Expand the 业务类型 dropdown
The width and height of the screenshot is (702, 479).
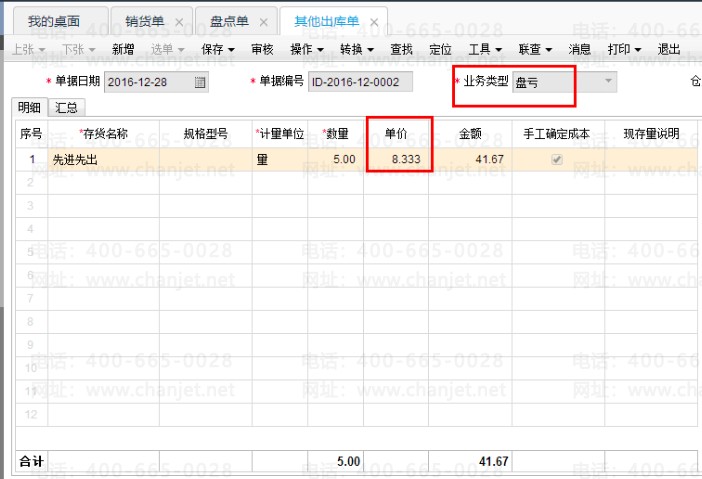608,82
